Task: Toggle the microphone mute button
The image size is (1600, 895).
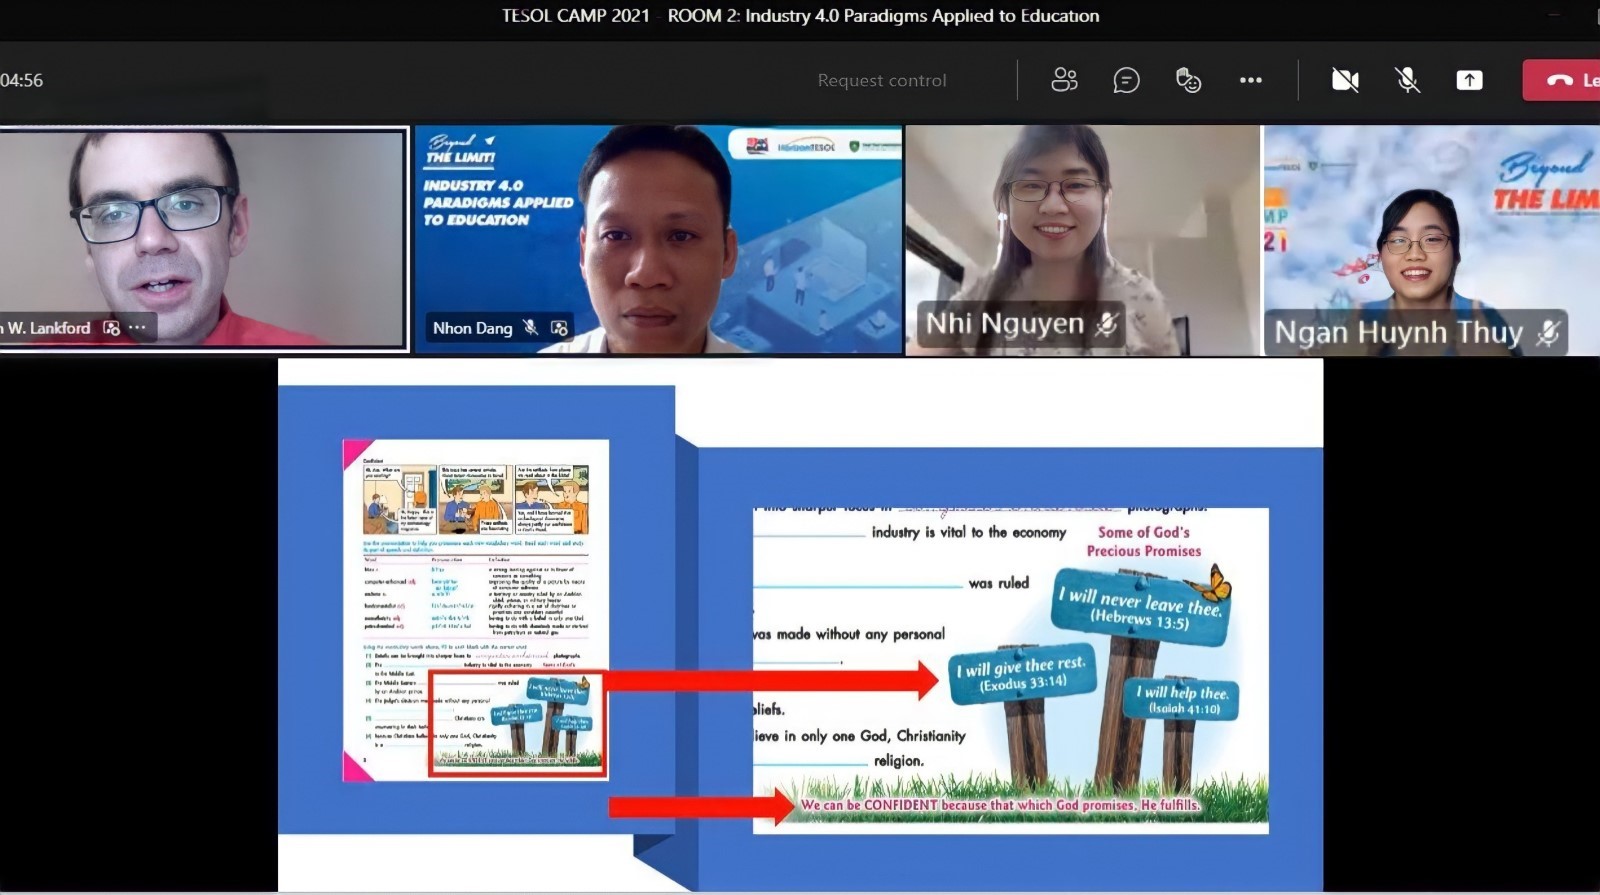Action: tap(1407, 80)
